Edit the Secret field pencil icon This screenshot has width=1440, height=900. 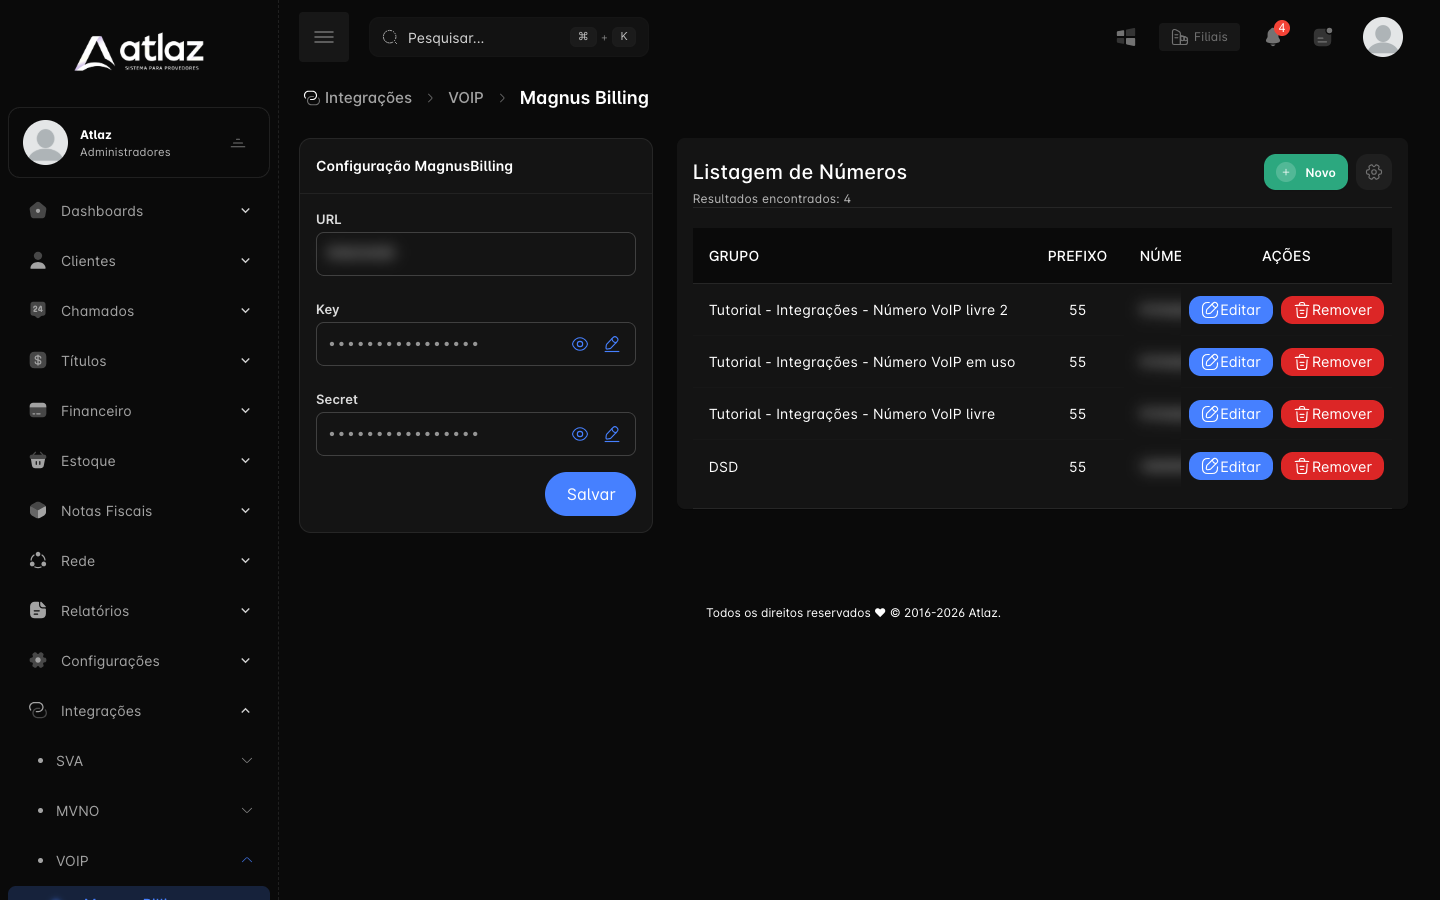click(612, 434)
